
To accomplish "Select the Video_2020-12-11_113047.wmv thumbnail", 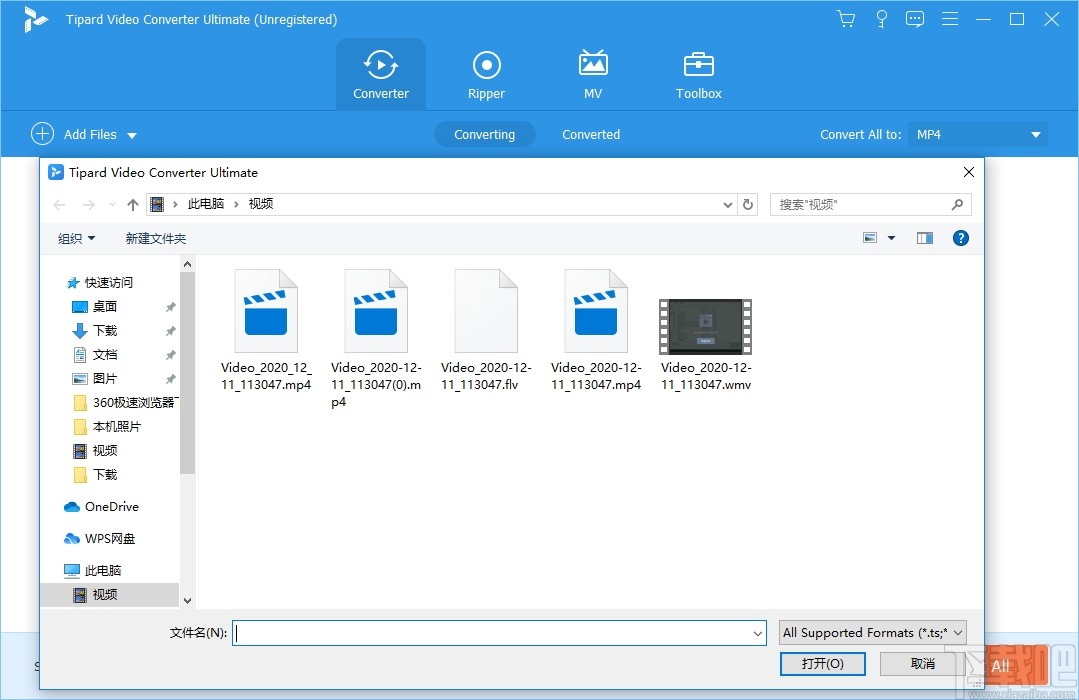I will [x=705, y=325].
